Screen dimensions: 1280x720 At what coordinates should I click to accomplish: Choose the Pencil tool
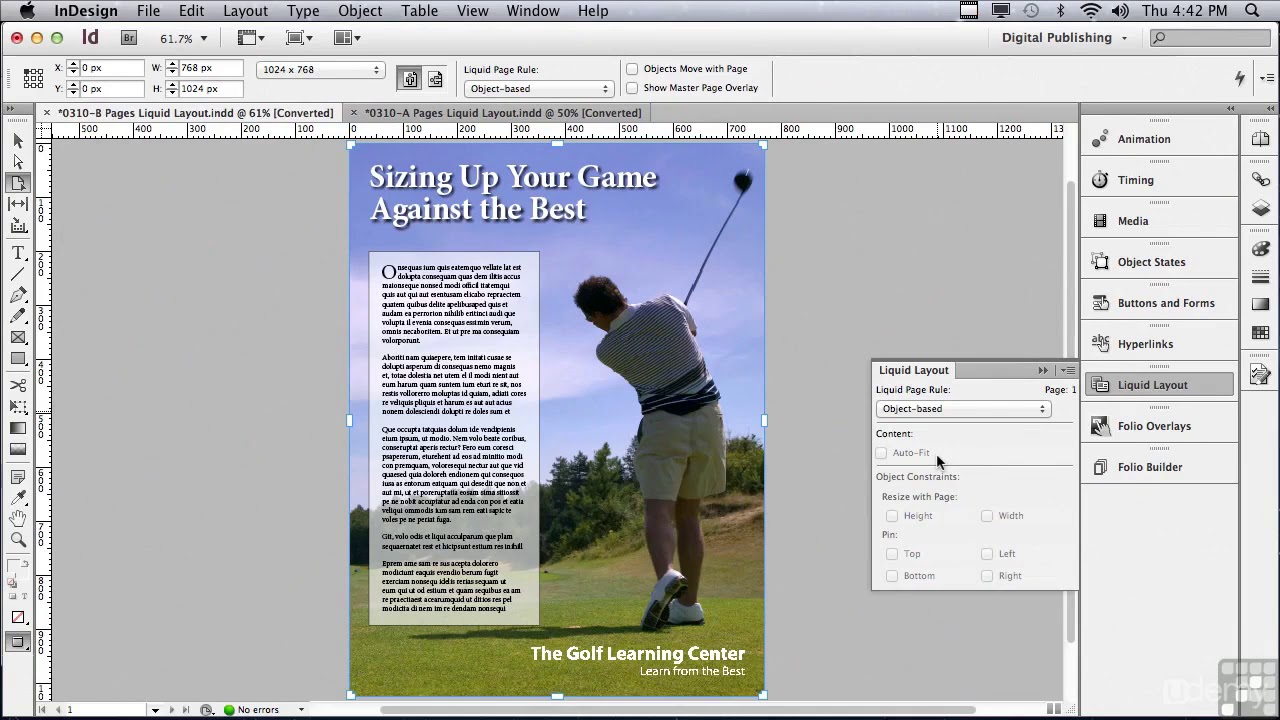[18, 316]
